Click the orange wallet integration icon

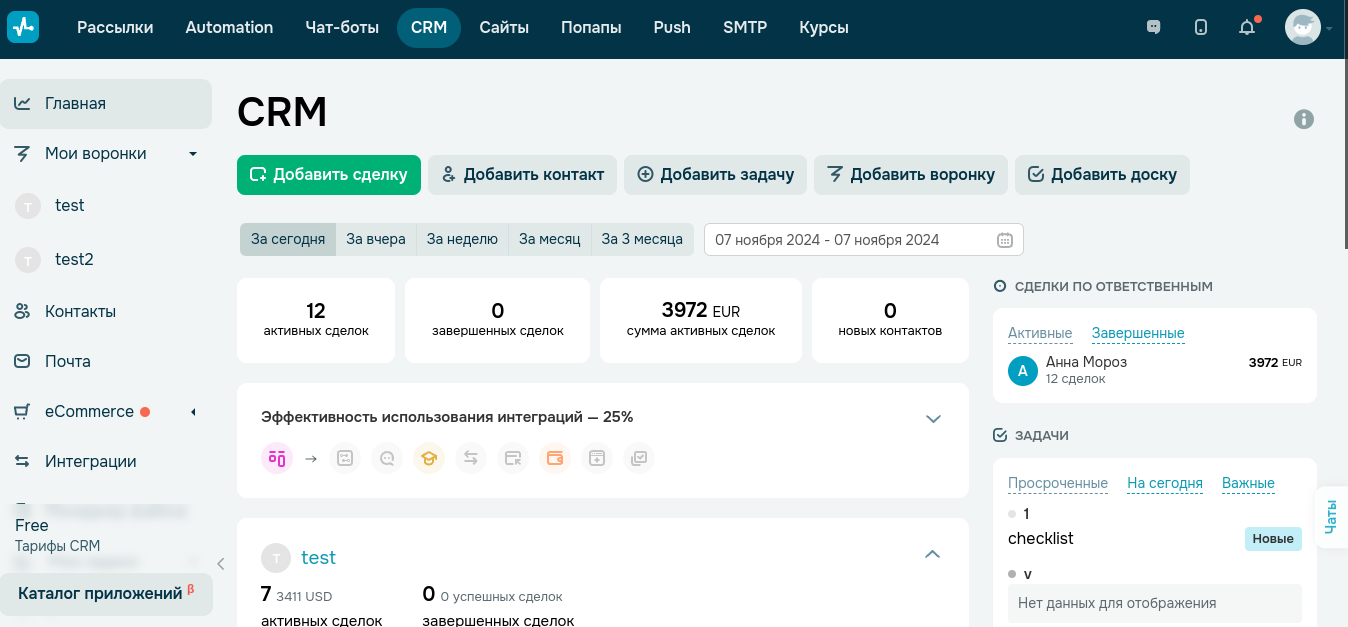click(x=553, y=458)
